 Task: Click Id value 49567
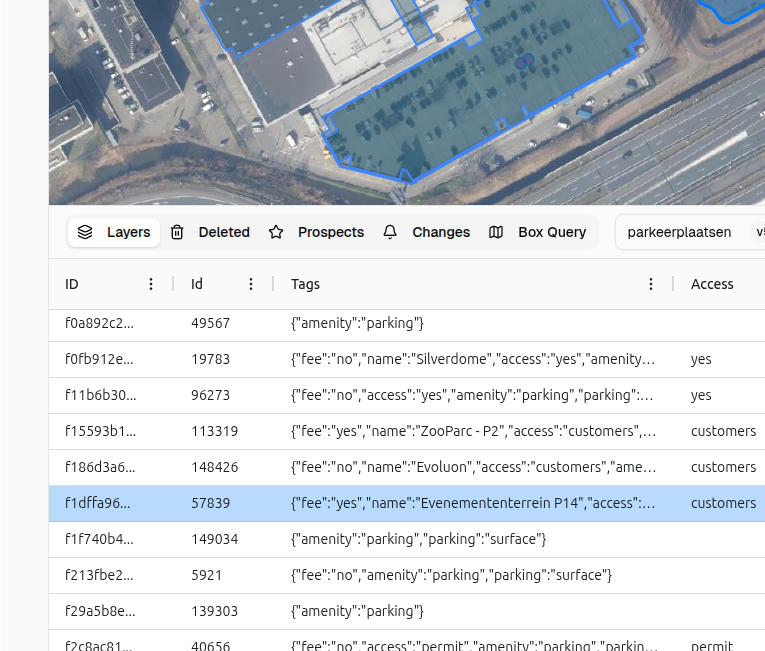[210, 323]
